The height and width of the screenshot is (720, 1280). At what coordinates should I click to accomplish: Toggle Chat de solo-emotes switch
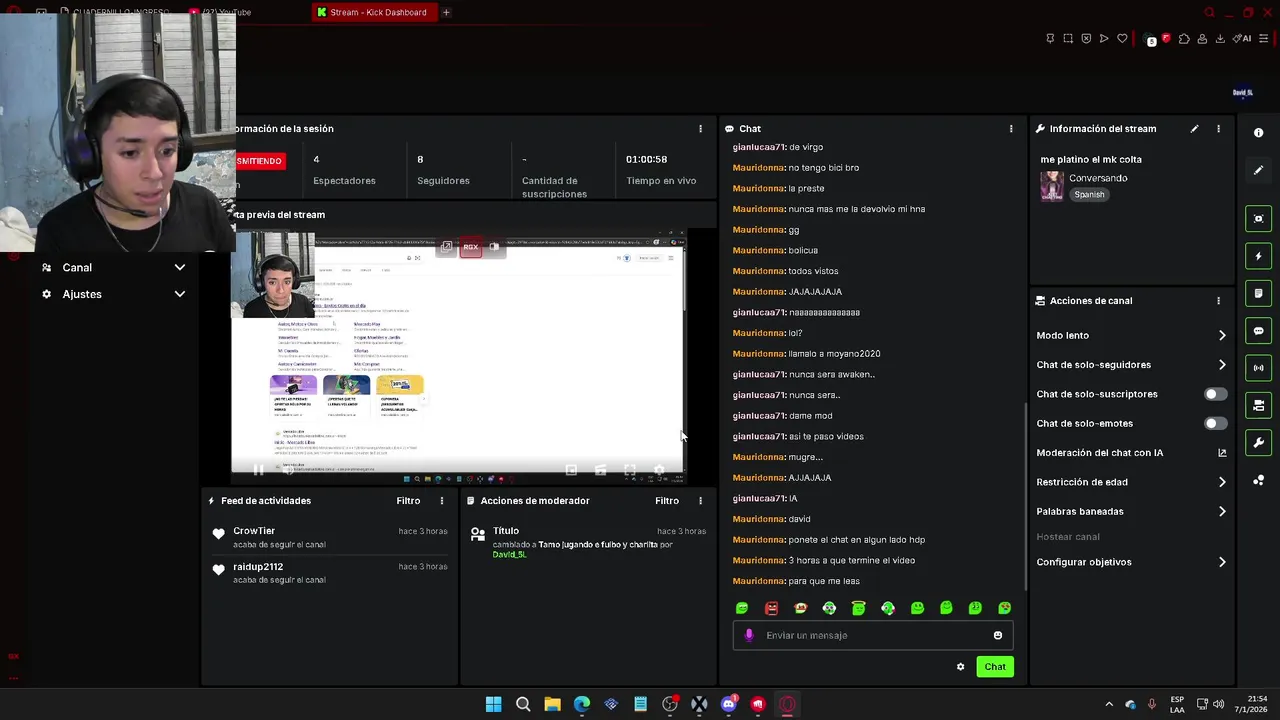coord(1215,424)
